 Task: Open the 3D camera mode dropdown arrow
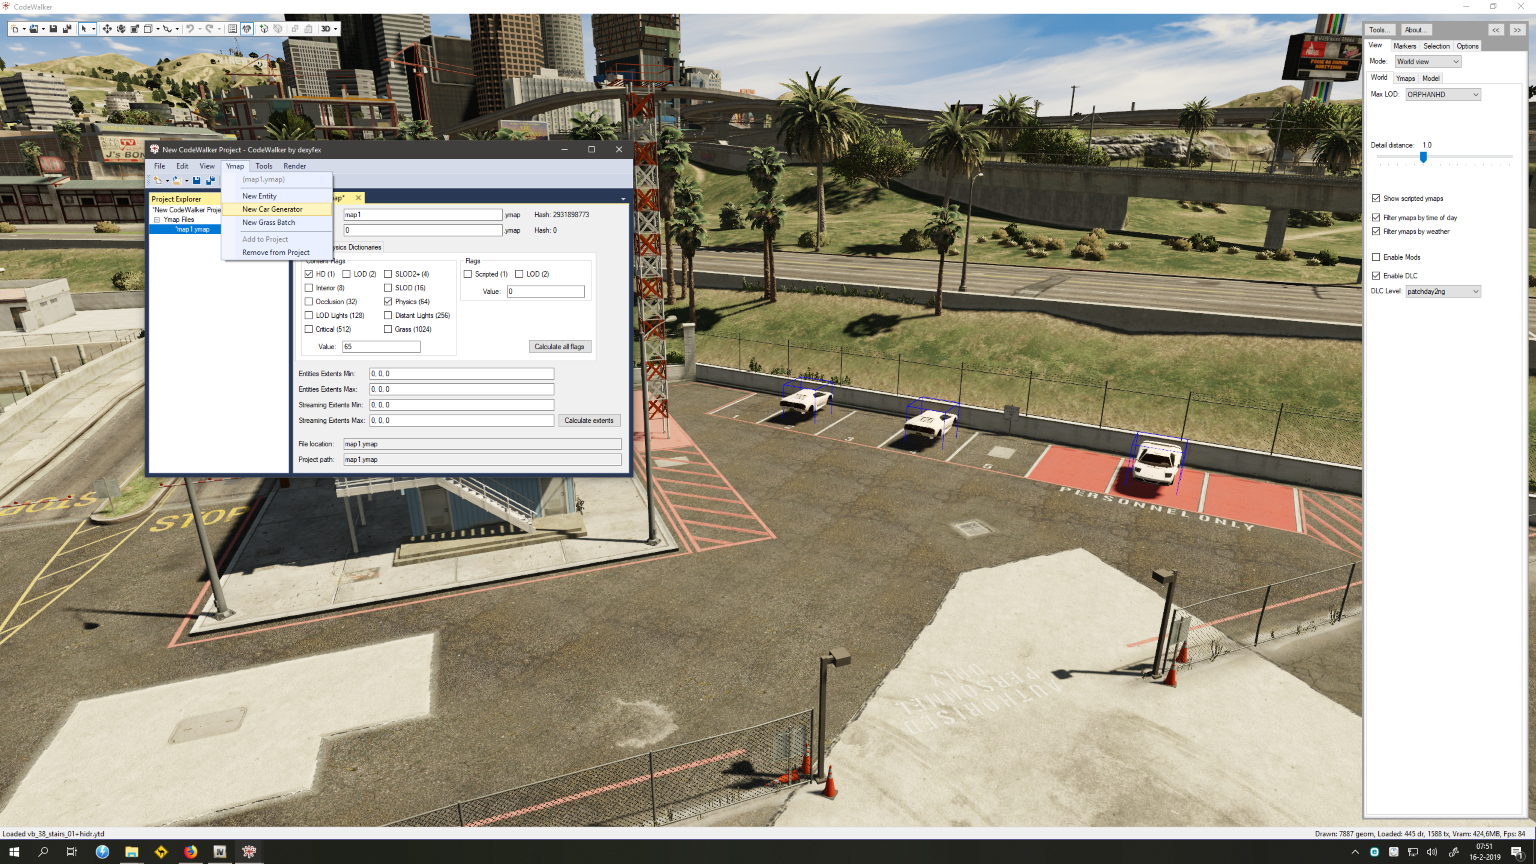coord(336,29)
